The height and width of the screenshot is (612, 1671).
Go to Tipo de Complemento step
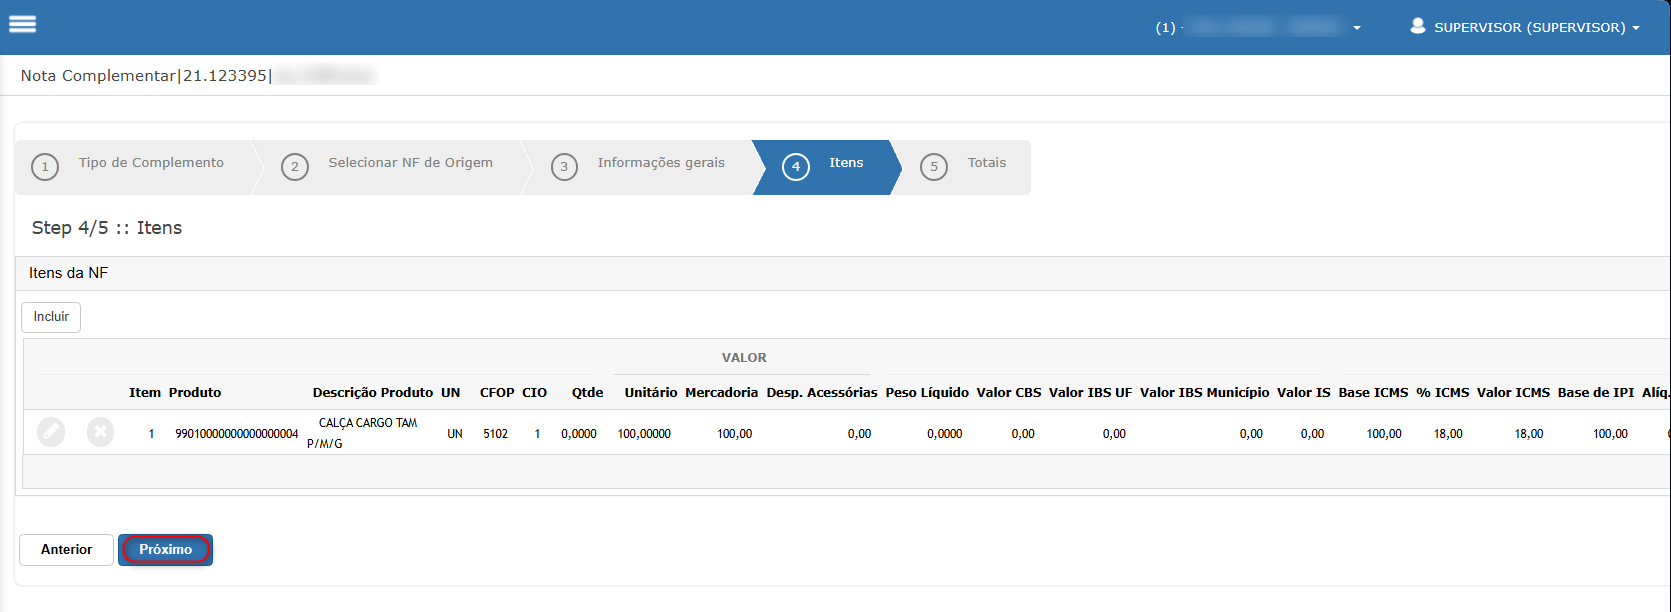click(151, 163)
